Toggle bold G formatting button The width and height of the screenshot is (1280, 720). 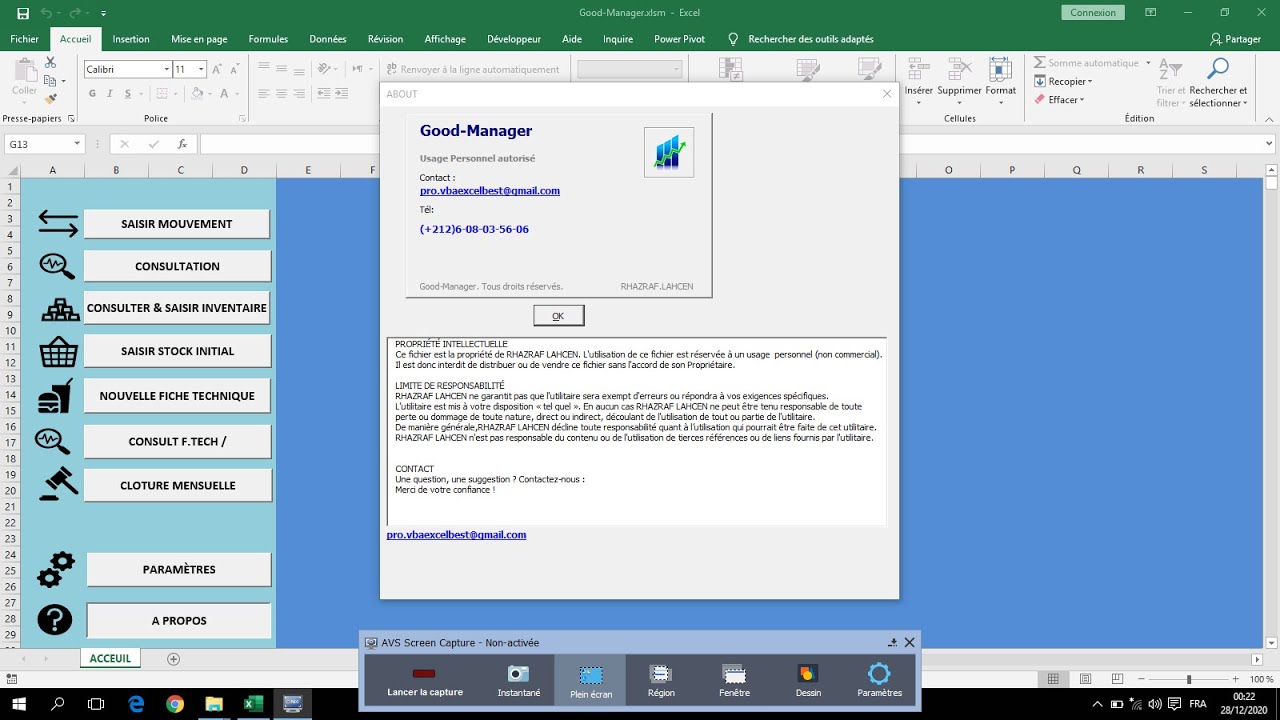pyautogui.click(x=93, y=94)
